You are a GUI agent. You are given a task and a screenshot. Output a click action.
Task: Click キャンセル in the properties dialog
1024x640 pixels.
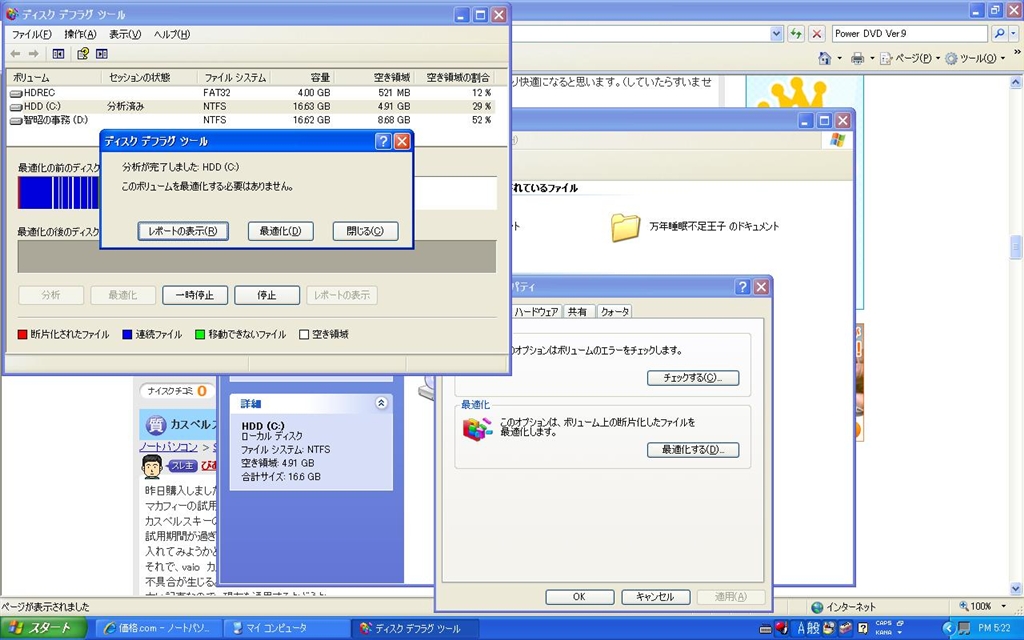pyautogui.click(x=655, y=597)
